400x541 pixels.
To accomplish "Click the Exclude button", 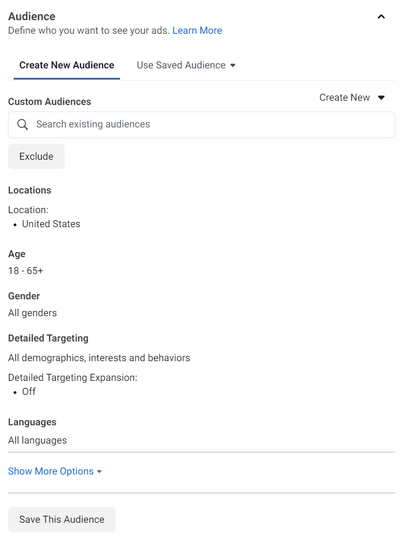I will [36, 156].
